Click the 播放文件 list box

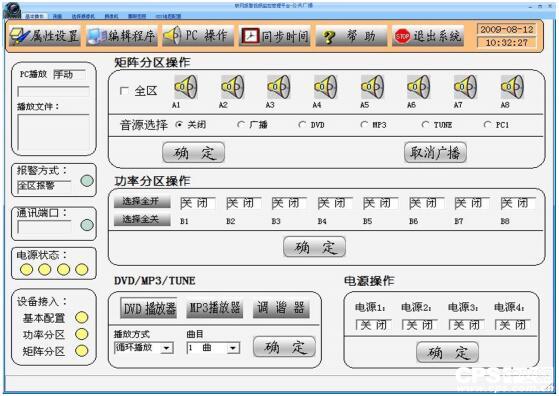click(x=53, y=132)
